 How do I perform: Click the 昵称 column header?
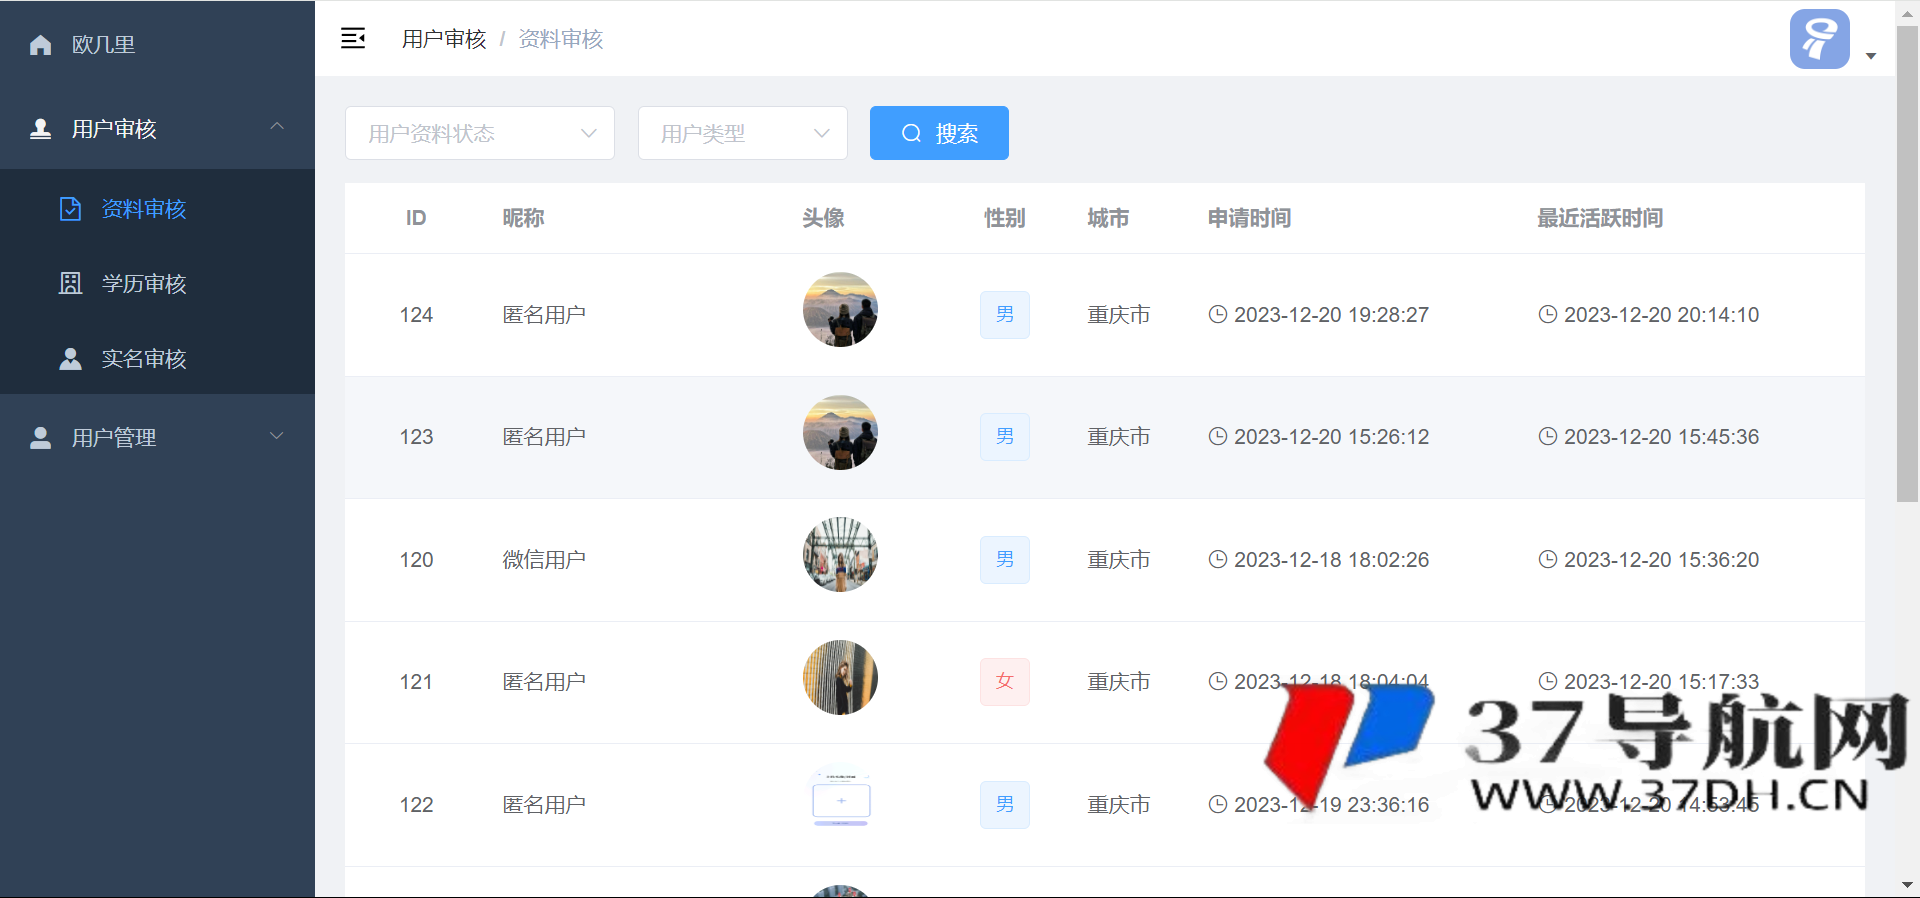point(523,218)
